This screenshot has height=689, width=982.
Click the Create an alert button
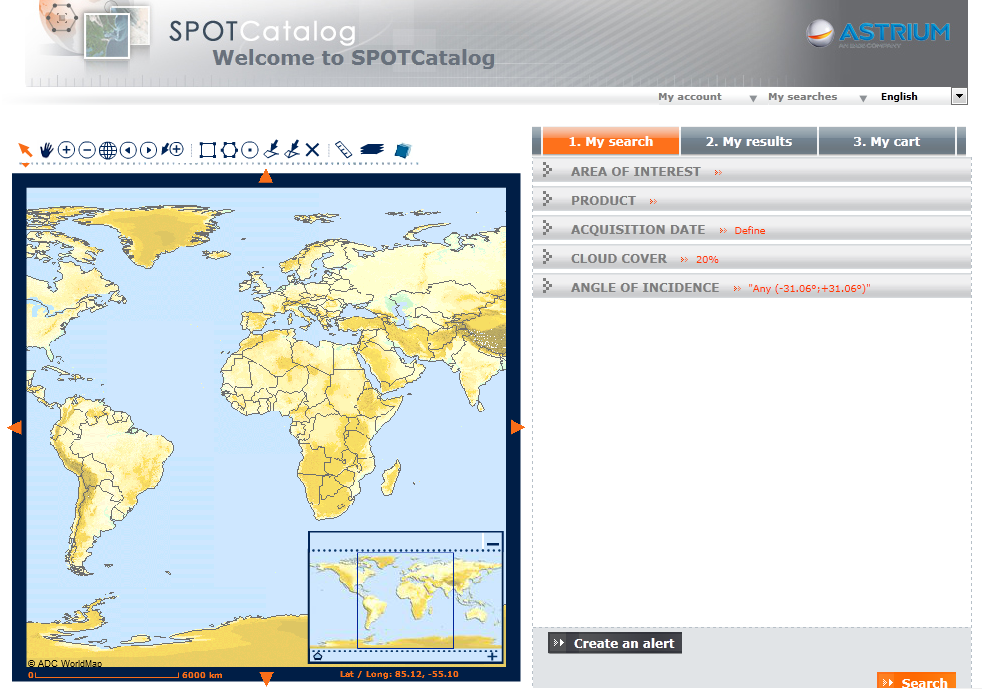click(x=615, y=643)
